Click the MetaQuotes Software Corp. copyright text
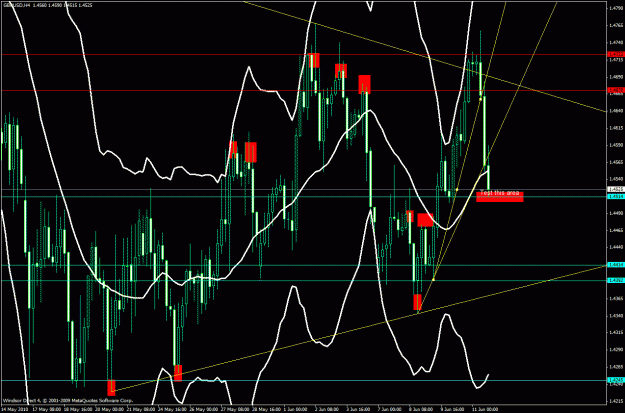Image resolution: width=625 pixels, height=413 pixels. point(67,400)
